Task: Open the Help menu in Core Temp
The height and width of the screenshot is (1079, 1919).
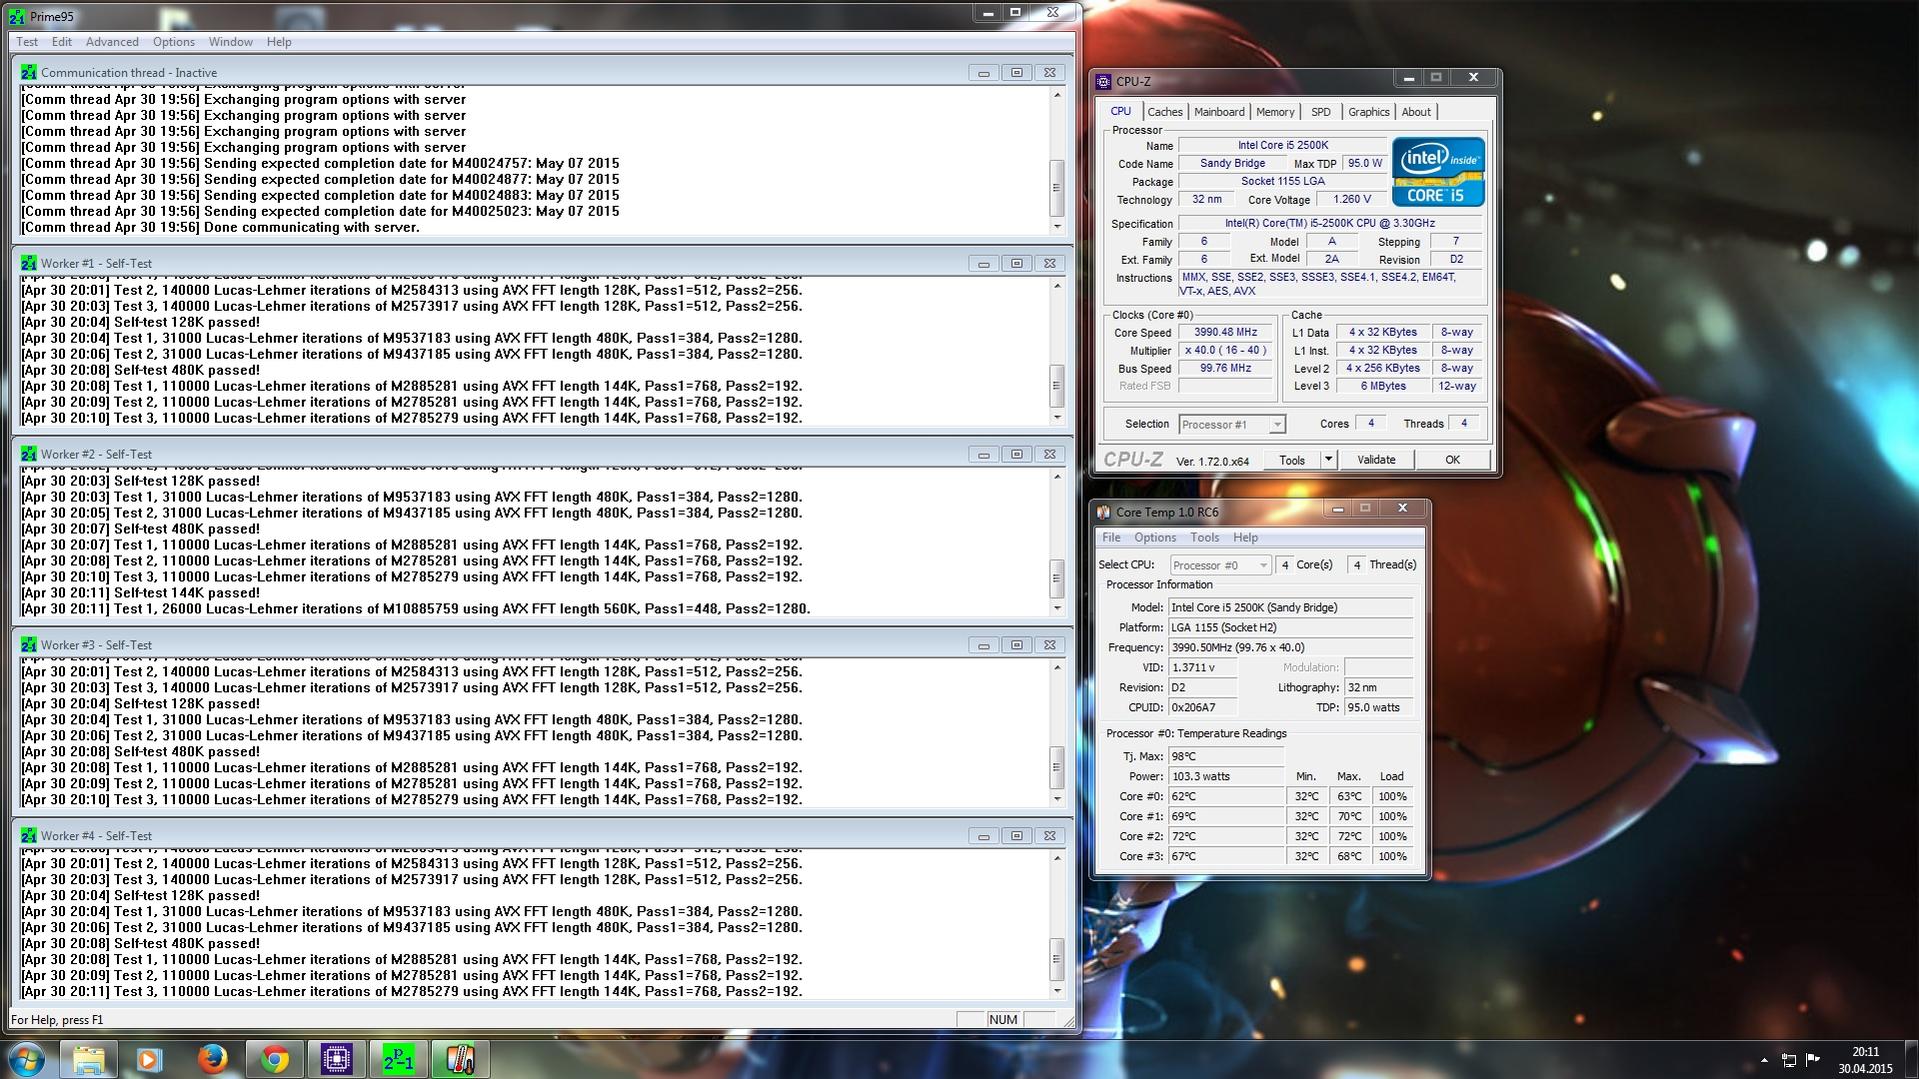Action: pos(1245,538)
